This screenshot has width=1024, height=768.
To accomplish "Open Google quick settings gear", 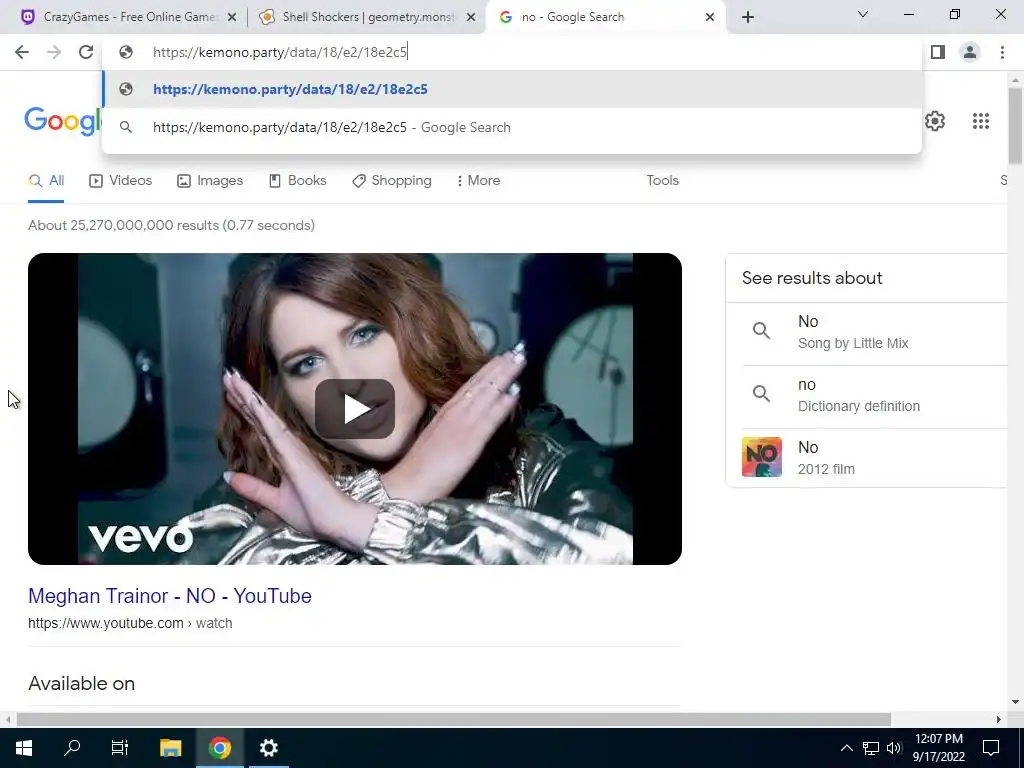I will (935, 121).
